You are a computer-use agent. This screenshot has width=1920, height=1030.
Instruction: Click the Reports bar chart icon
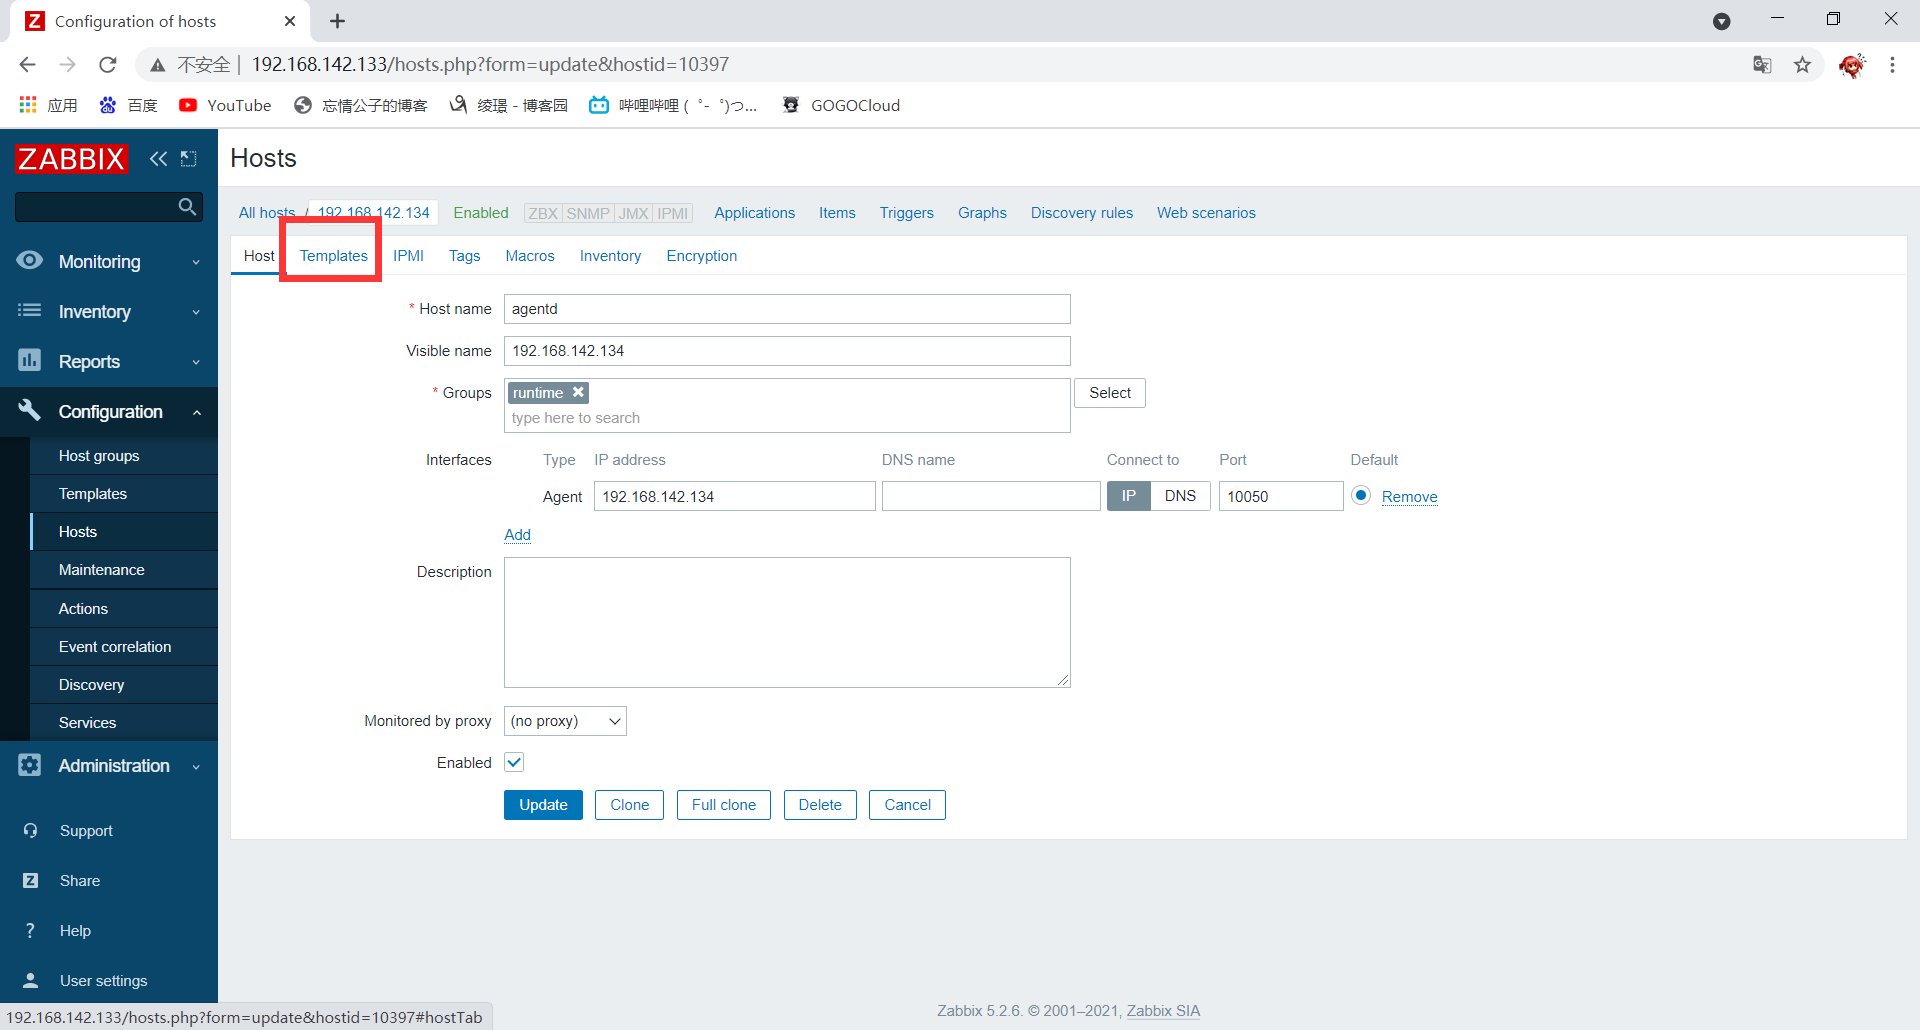30,360
